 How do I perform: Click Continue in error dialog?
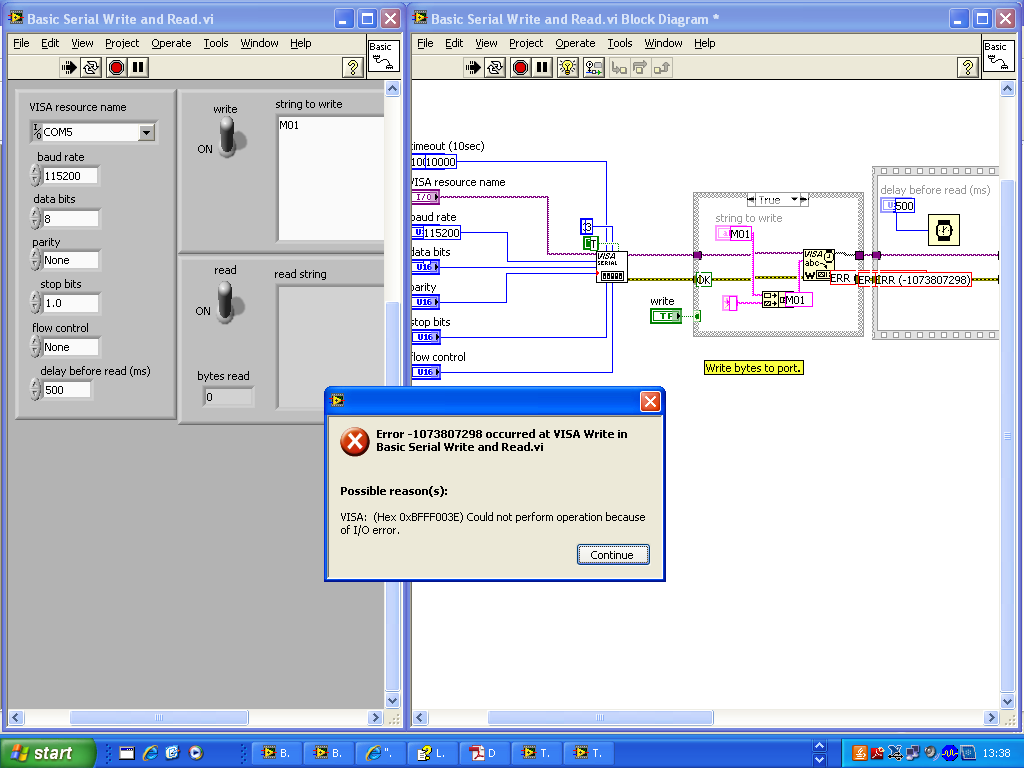pos(613,554)
